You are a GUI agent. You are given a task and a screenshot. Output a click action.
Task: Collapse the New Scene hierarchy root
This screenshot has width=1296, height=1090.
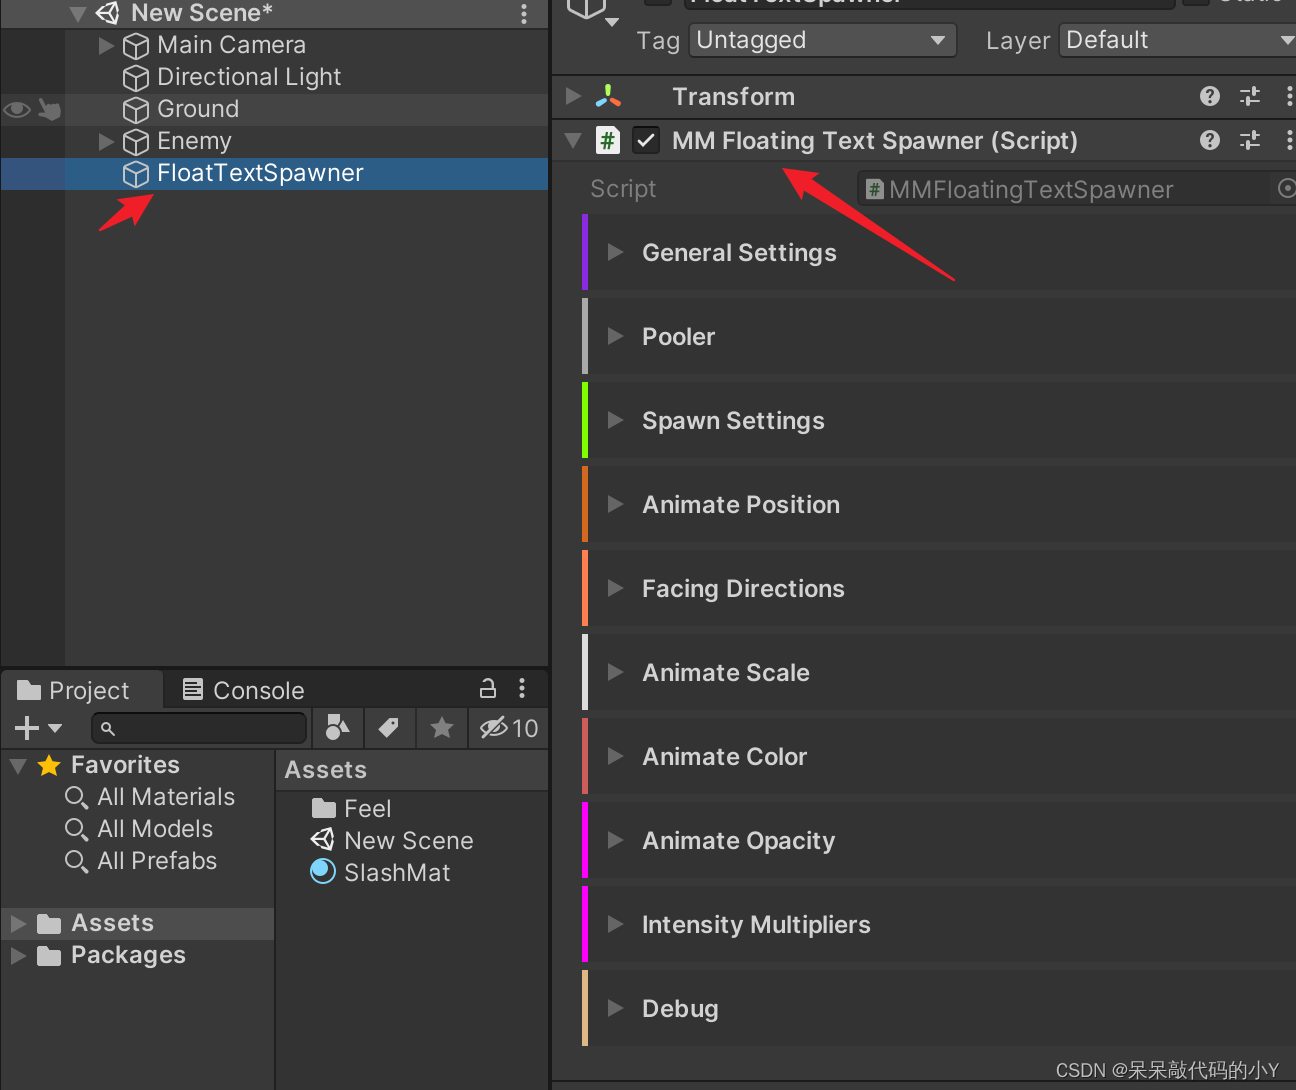[x=78, y=14]
